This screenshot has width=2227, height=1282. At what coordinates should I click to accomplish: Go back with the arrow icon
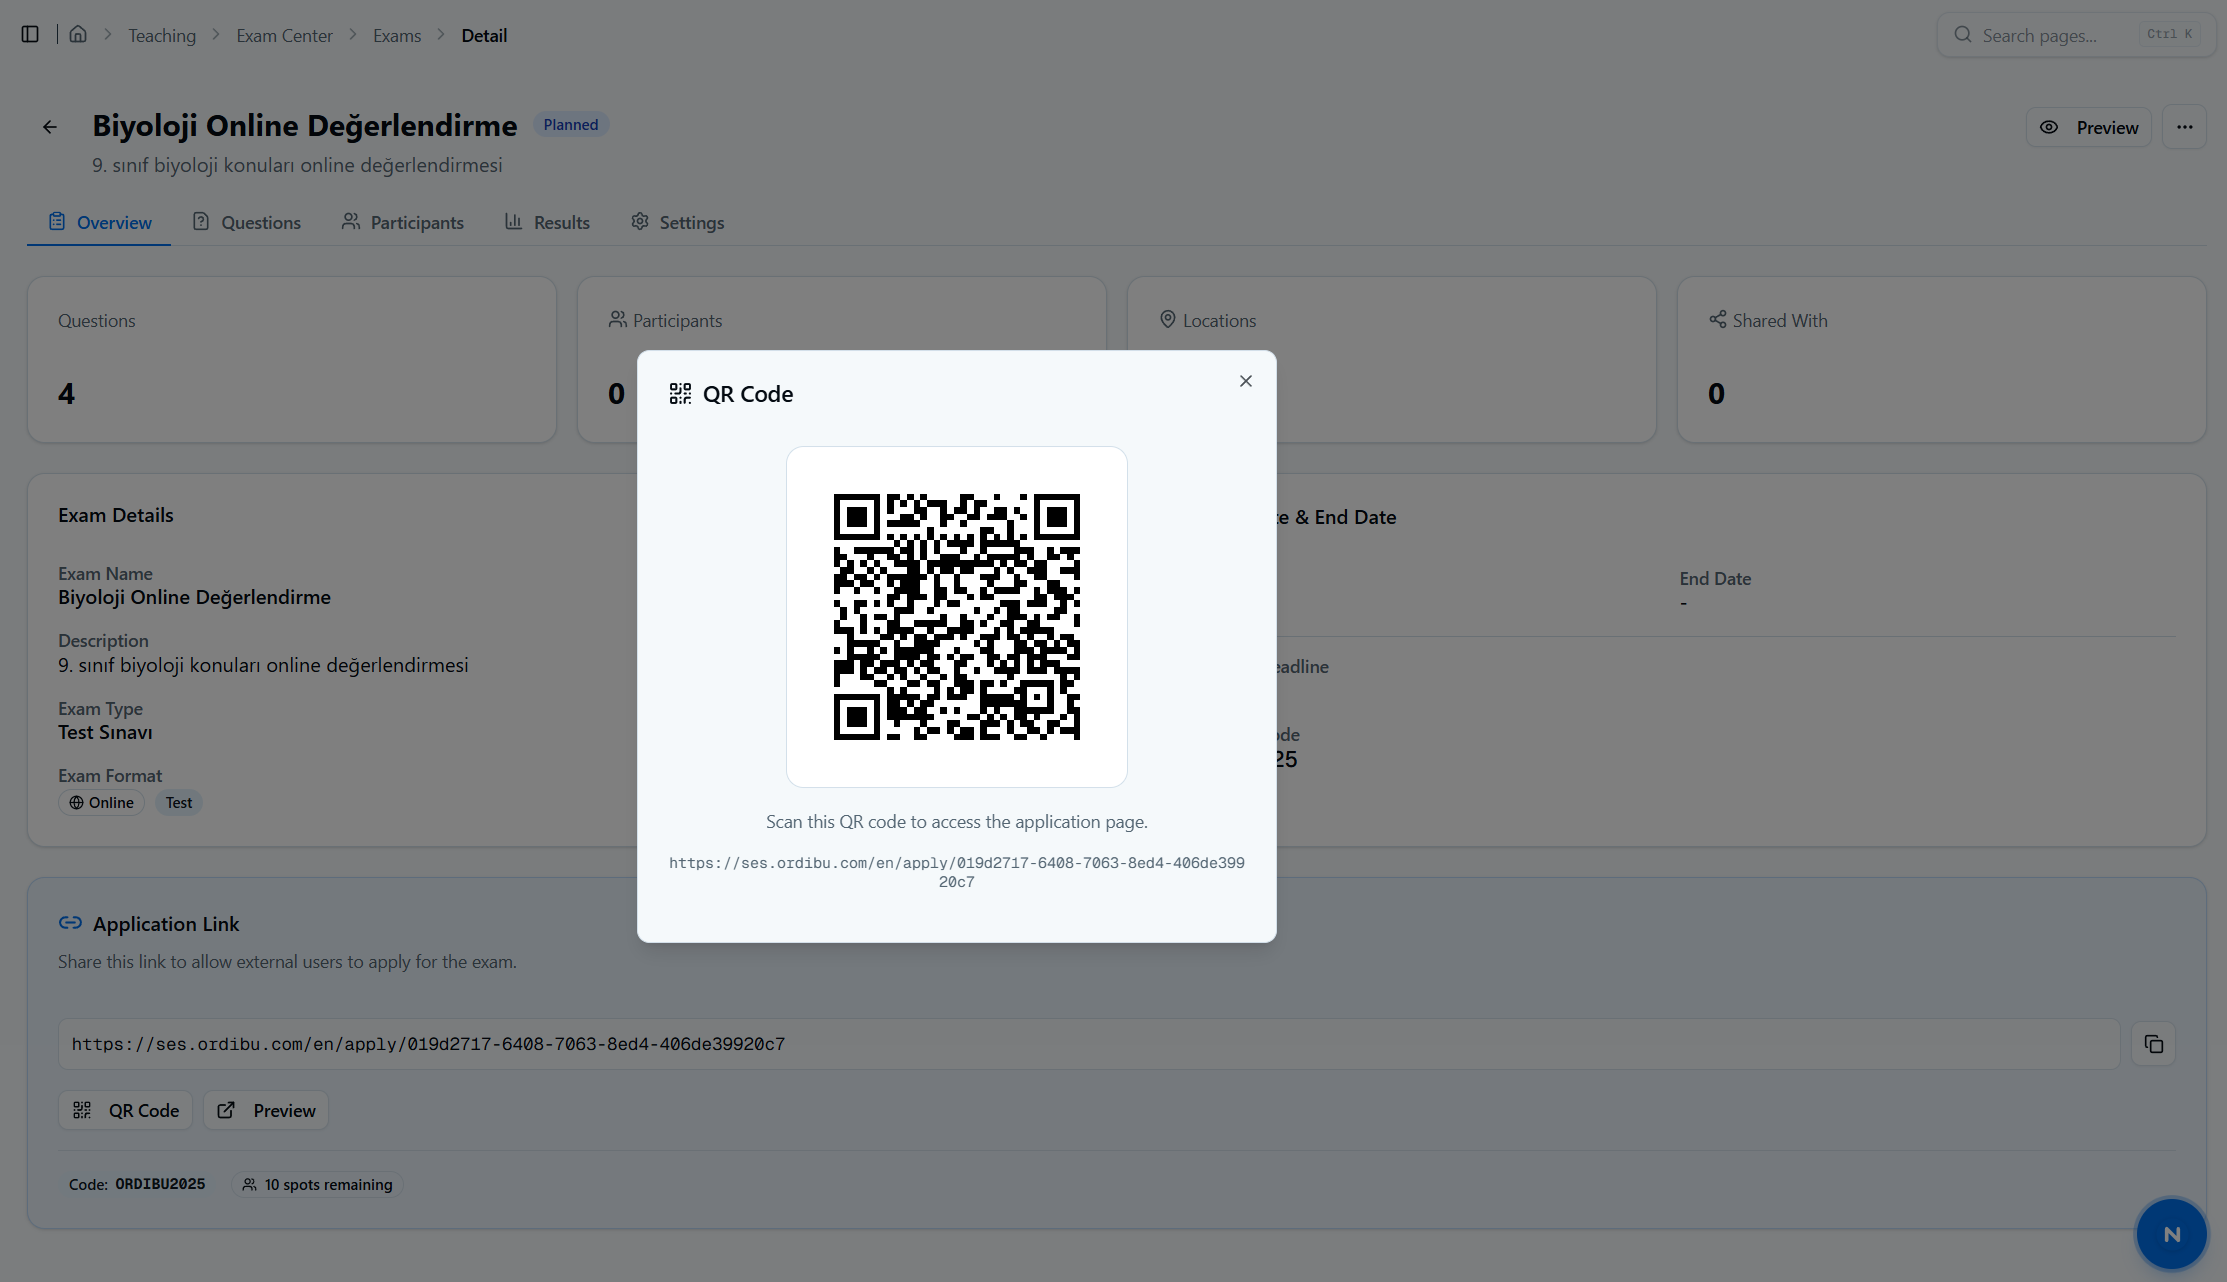point(50,127)
